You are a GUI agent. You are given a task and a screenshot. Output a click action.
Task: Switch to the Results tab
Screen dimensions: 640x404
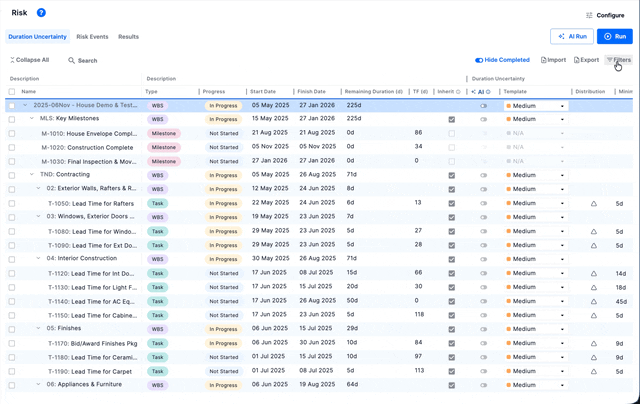[128, 37]
